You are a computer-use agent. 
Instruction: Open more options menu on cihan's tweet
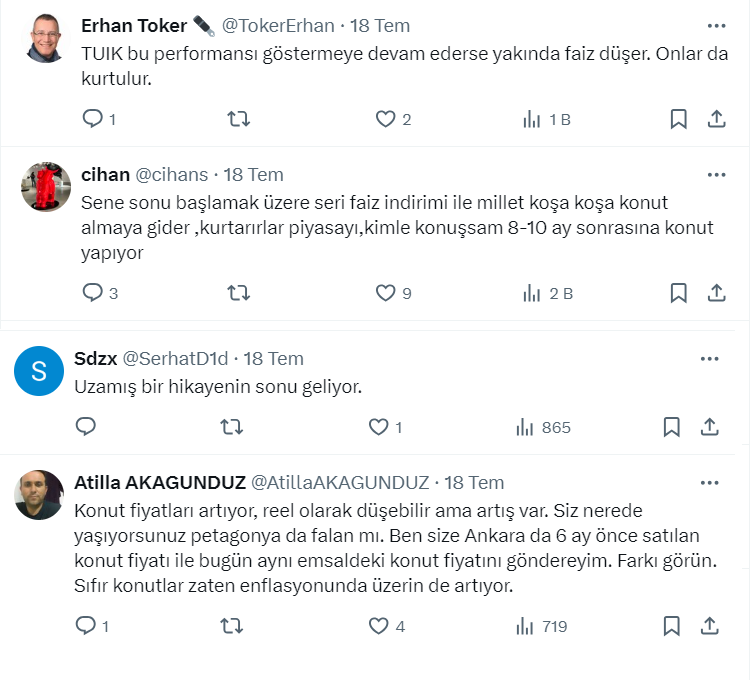pos(716,174)
